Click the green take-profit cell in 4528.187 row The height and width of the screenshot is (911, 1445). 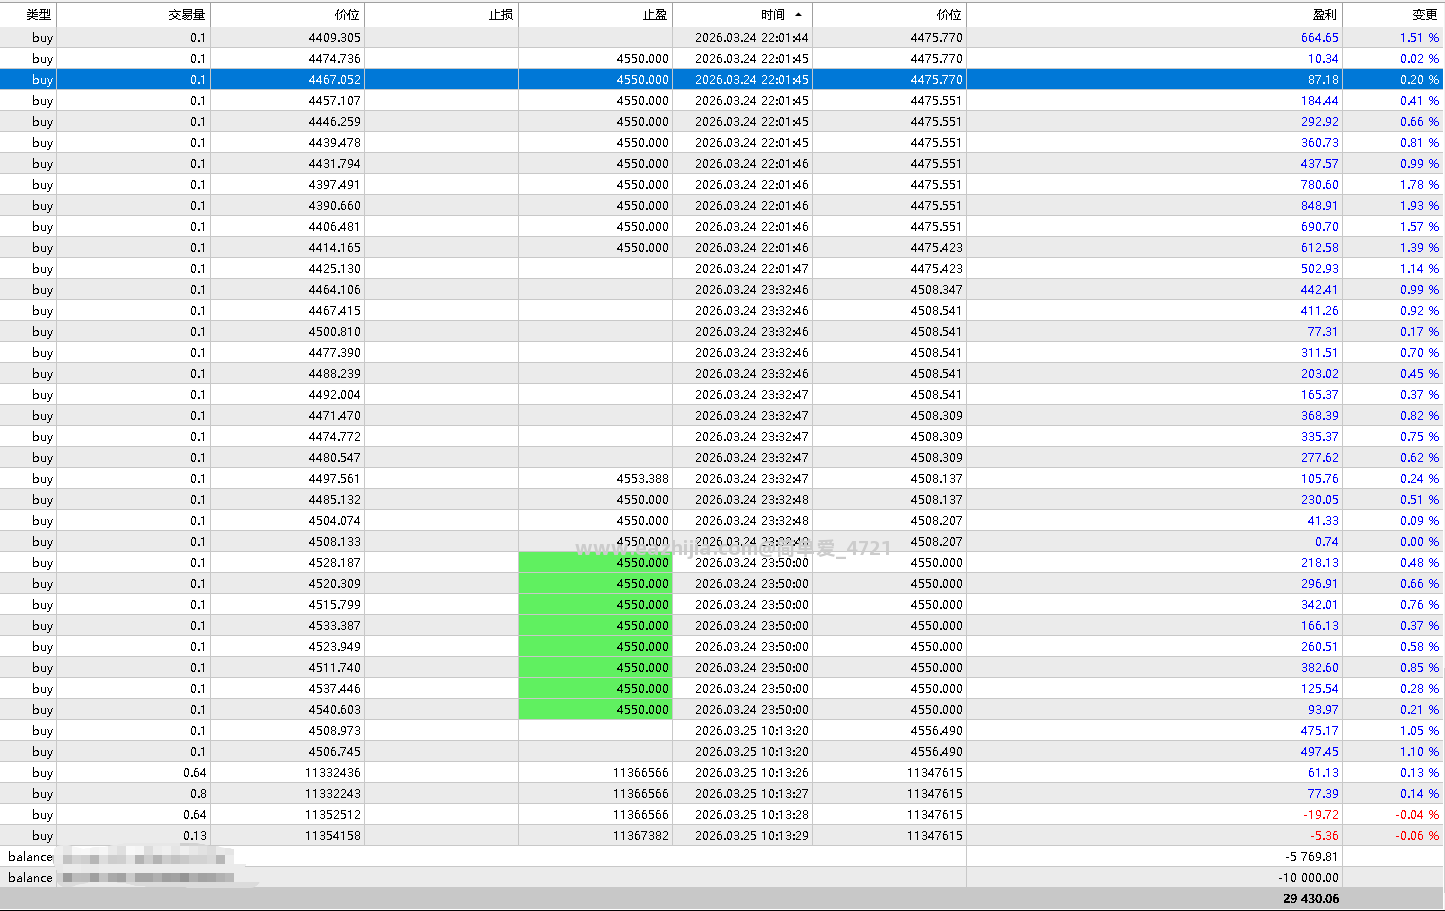point(596,563)
